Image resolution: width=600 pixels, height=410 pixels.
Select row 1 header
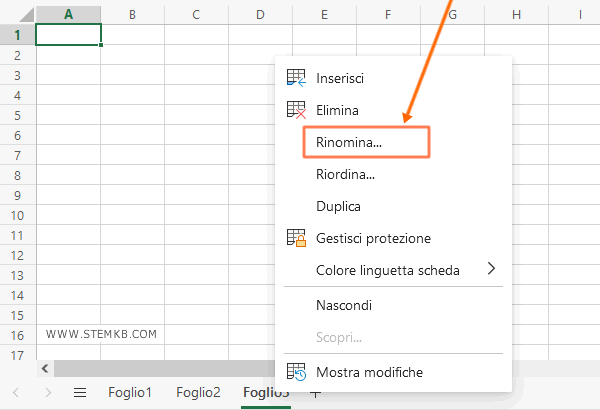click(18, 35)
